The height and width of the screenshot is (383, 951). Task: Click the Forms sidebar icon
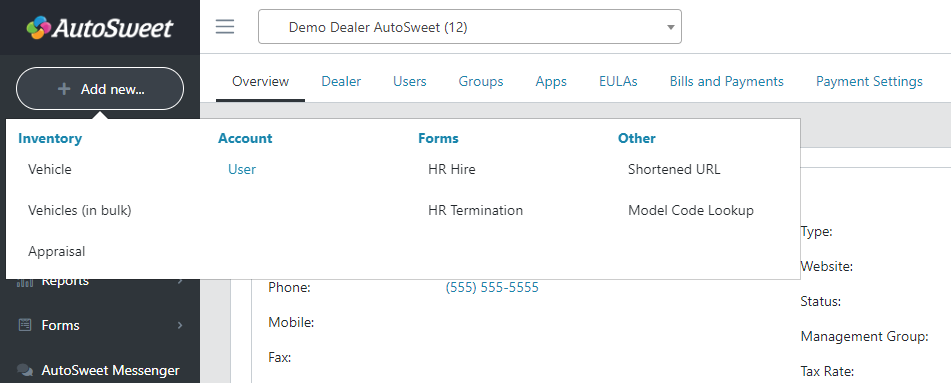[25, 325]
